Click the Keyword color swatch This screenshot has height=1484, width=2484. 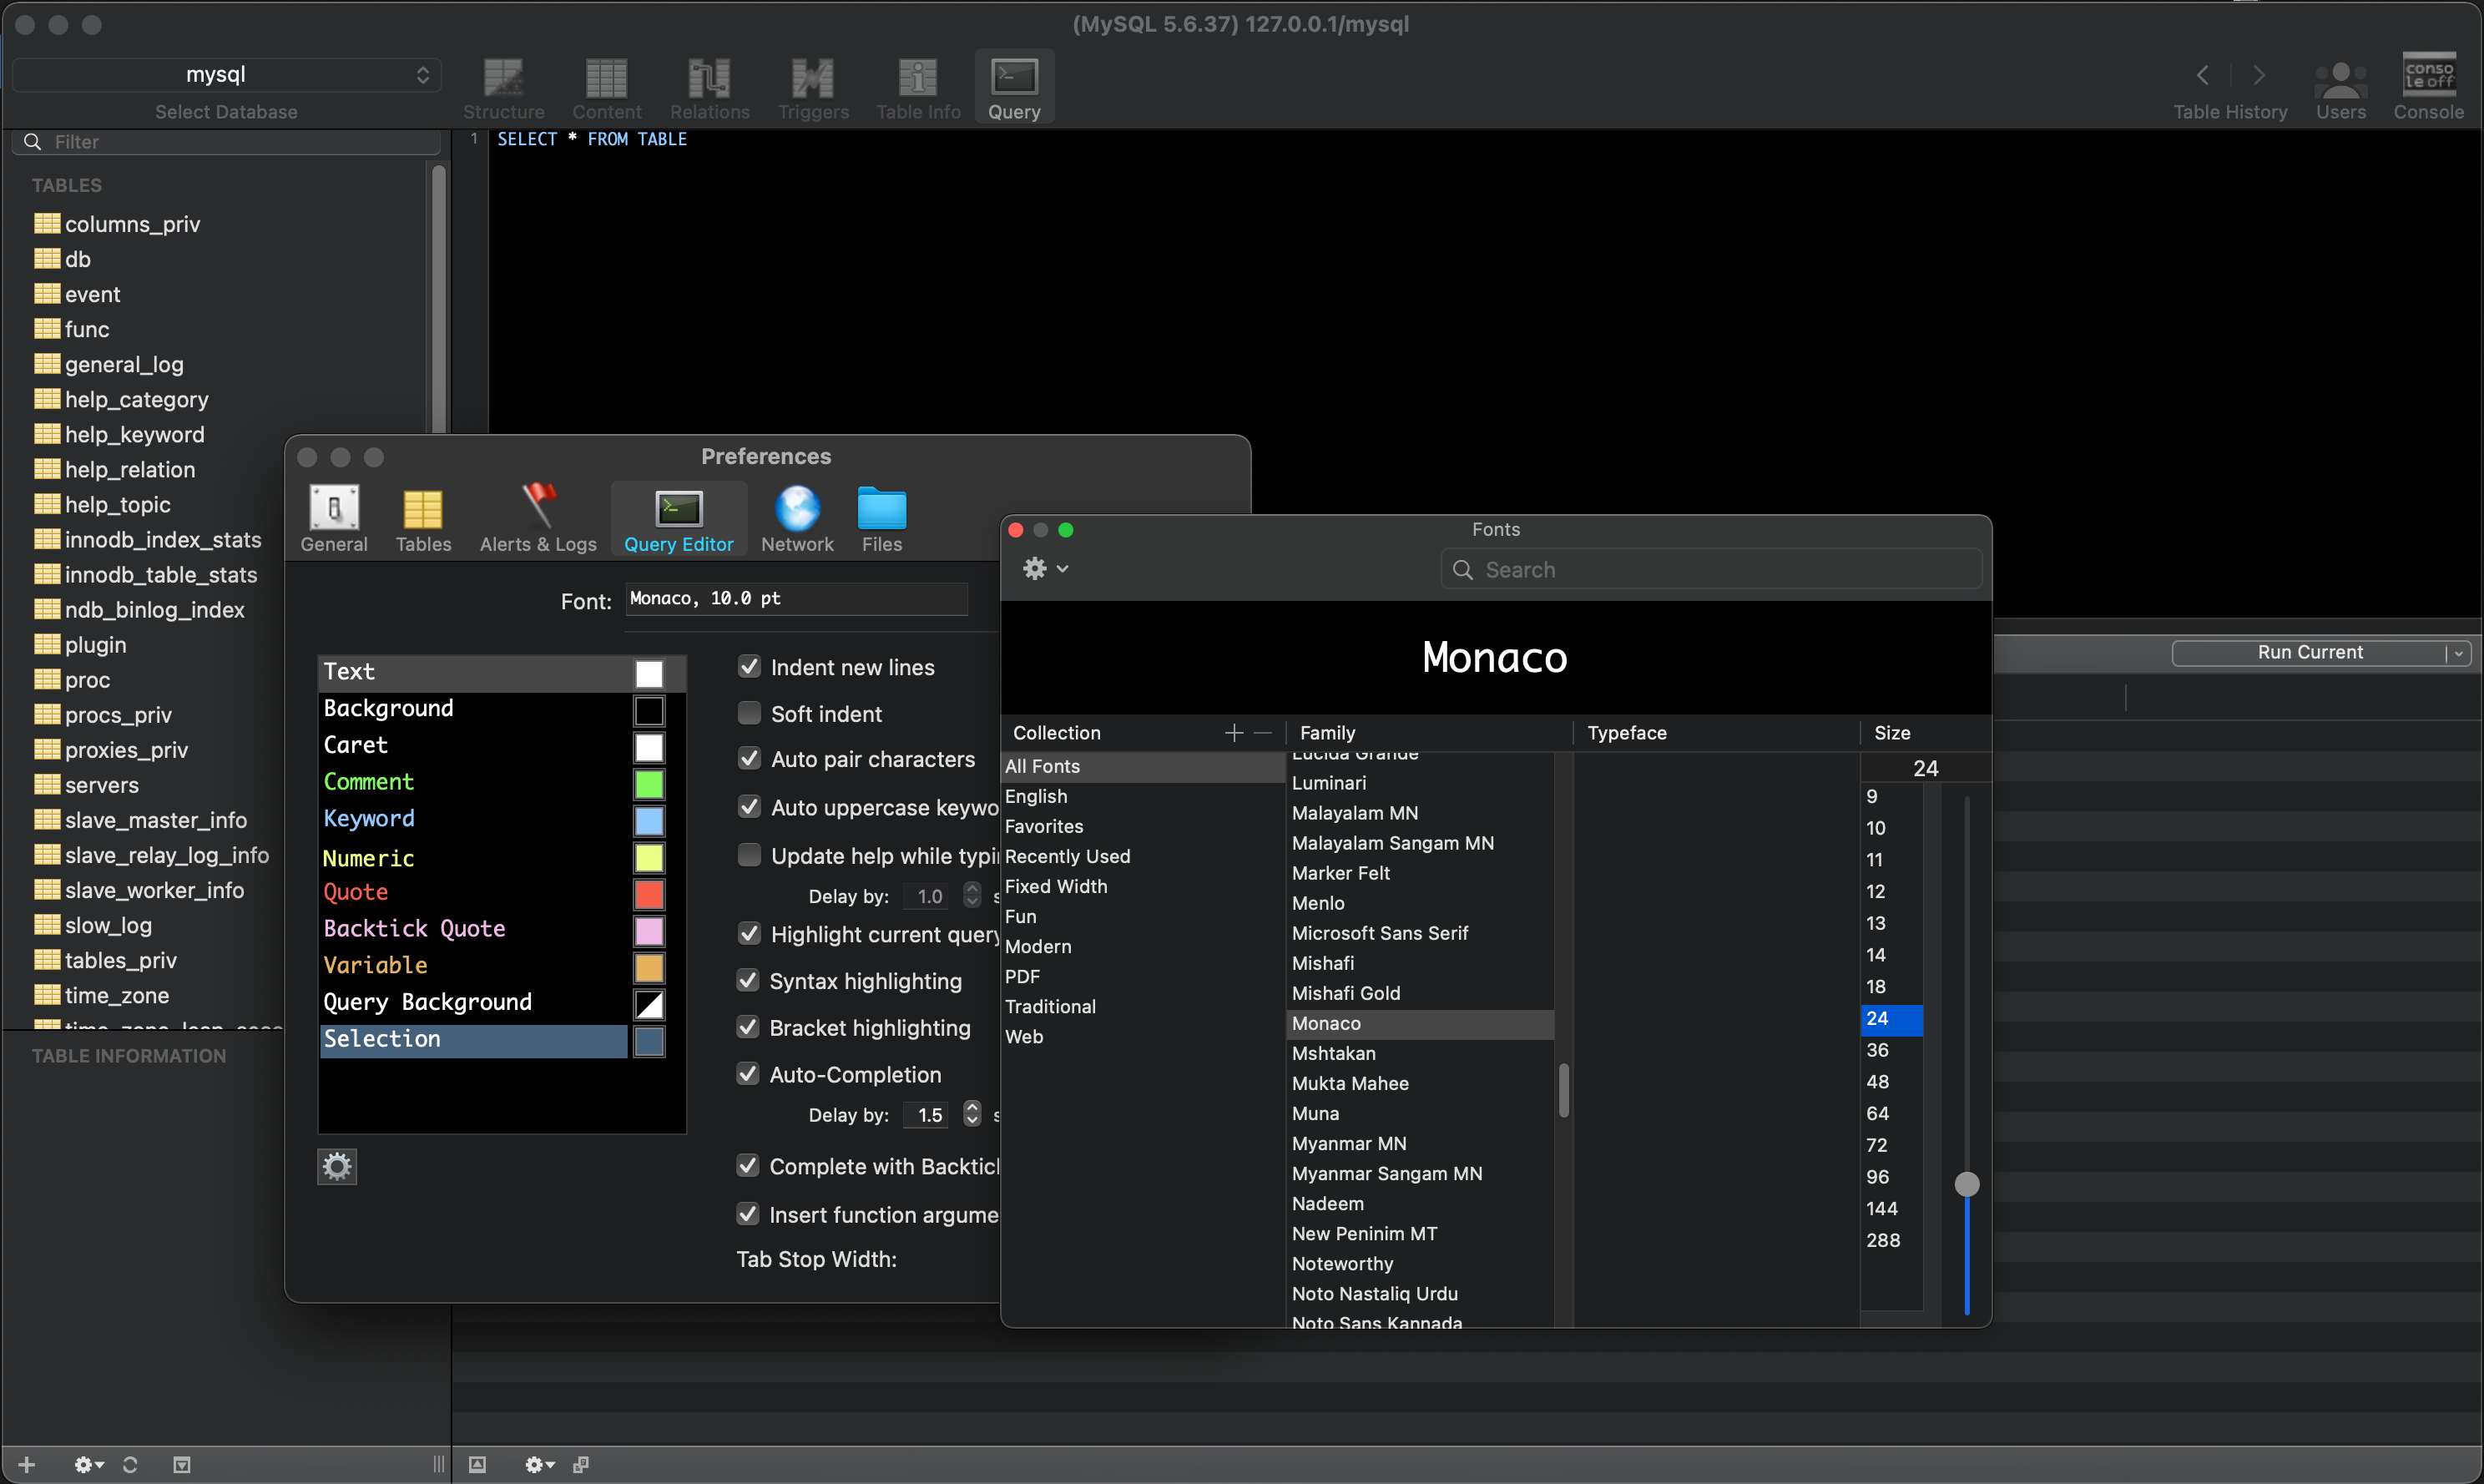click(649, 821)
